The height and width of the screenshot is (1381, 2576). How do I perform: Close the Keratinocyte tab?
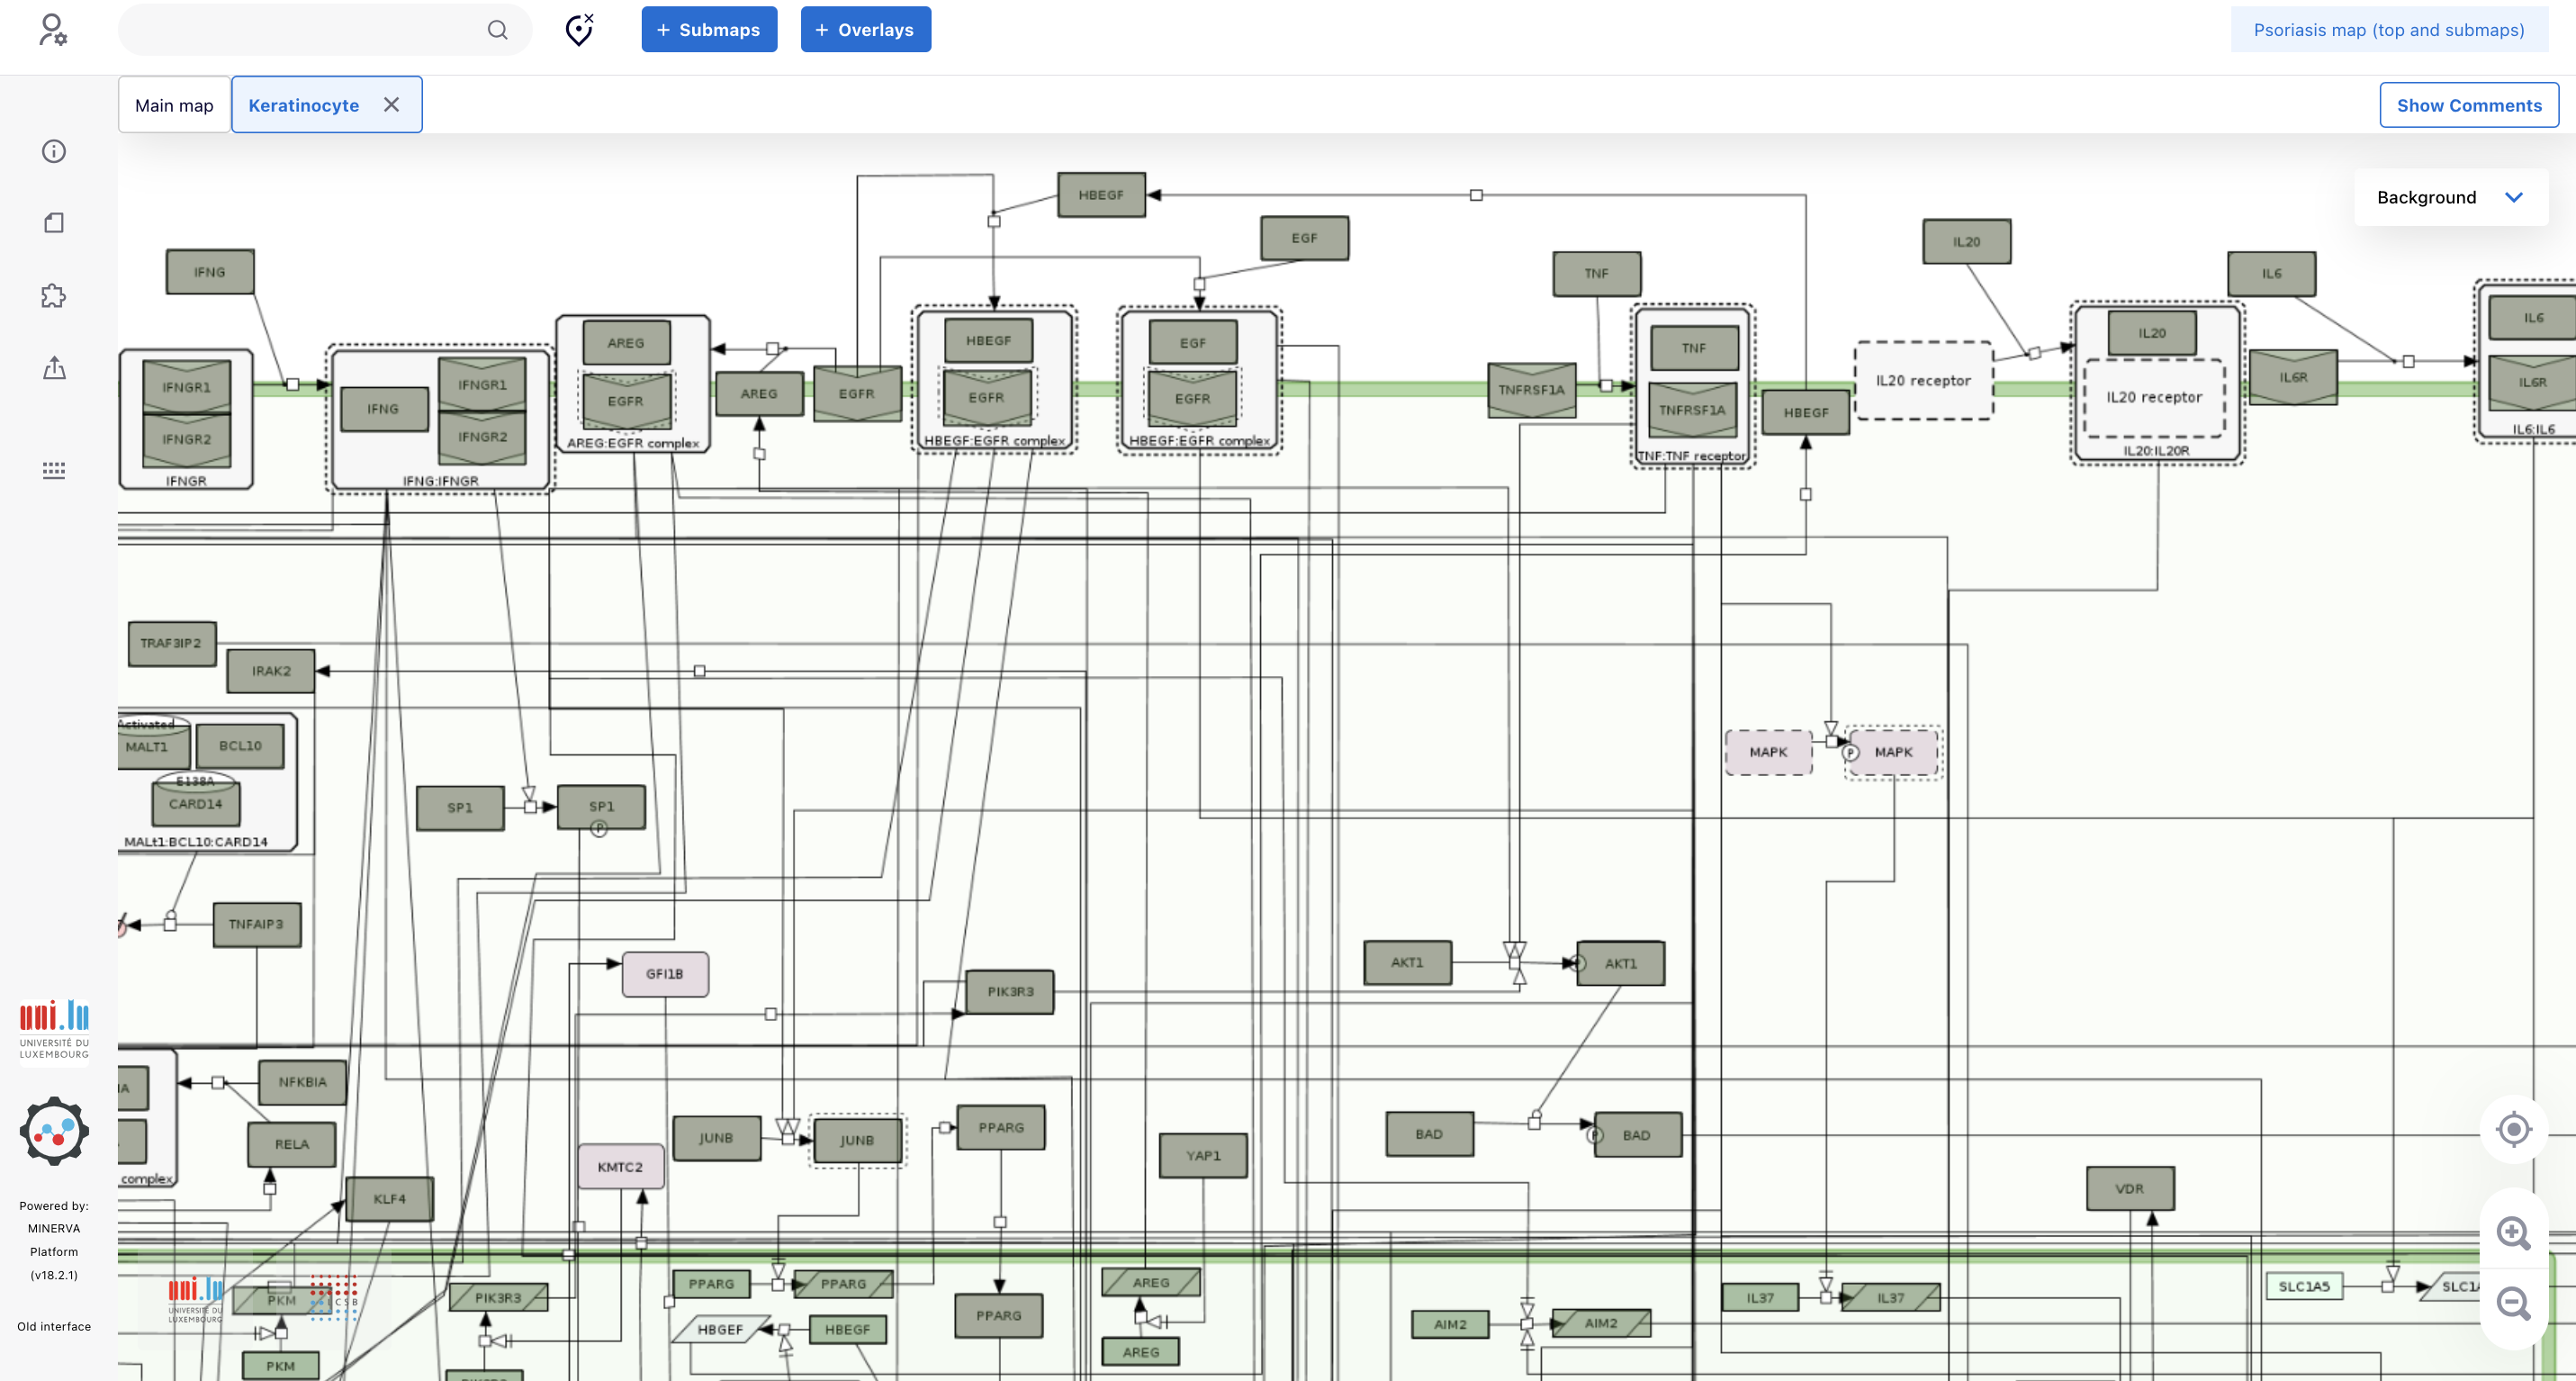point(392,105)
